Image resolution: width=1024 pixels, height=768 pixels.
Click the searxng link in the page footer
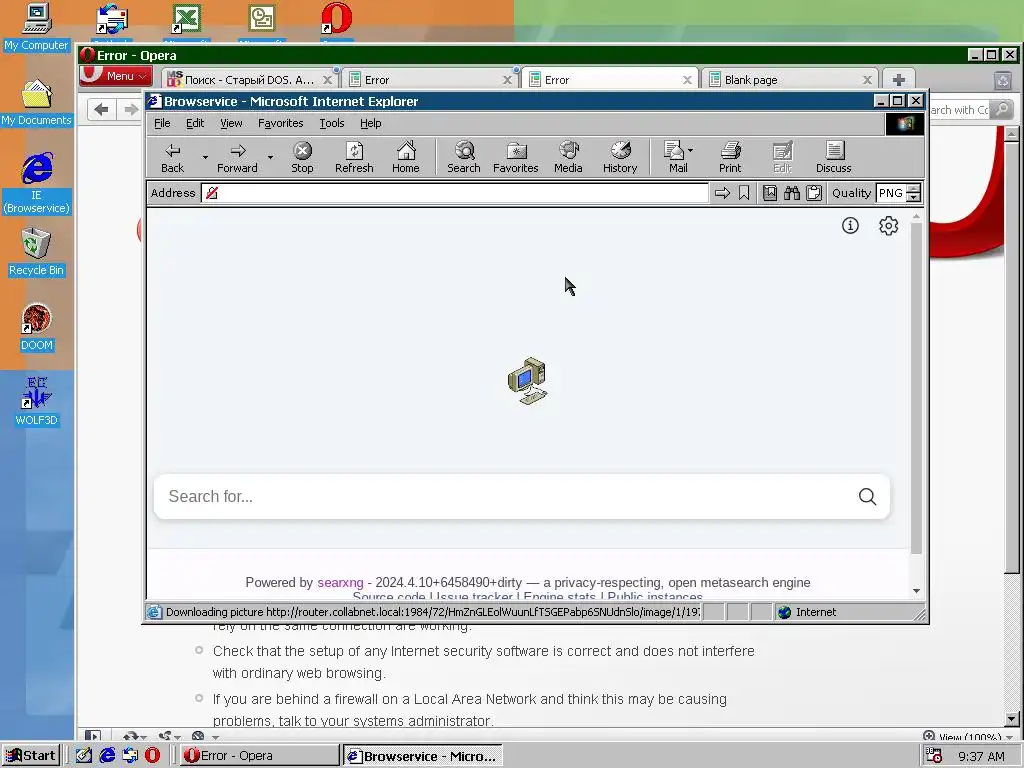coord(340,583)
